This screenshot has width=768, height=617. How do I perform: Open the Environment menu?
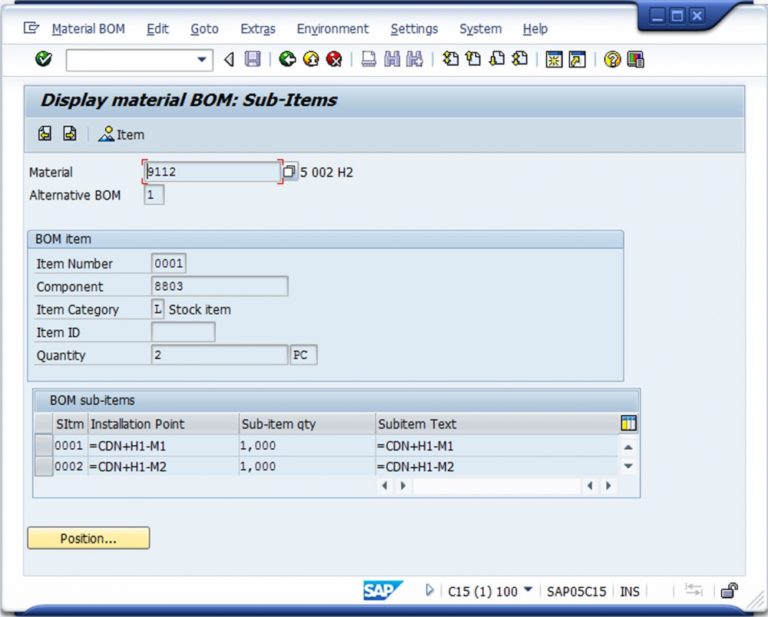[x=332, y=29]
